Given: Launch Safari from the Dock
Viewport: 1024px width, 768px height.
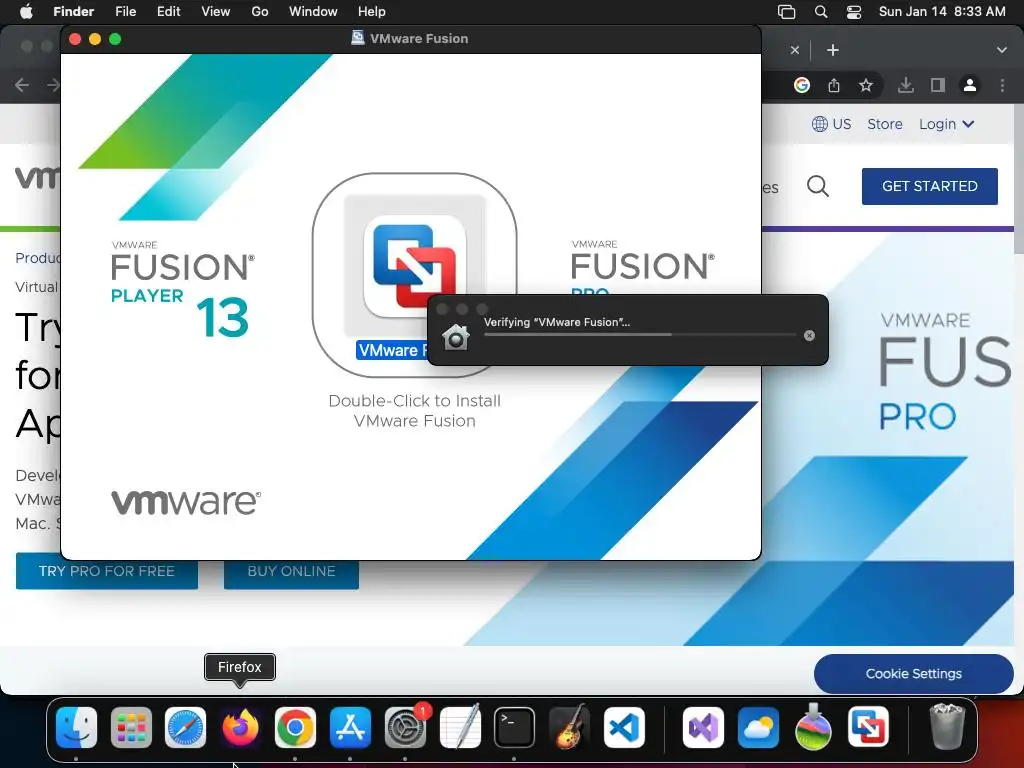Looking at the screenshot, I should 185,728.
